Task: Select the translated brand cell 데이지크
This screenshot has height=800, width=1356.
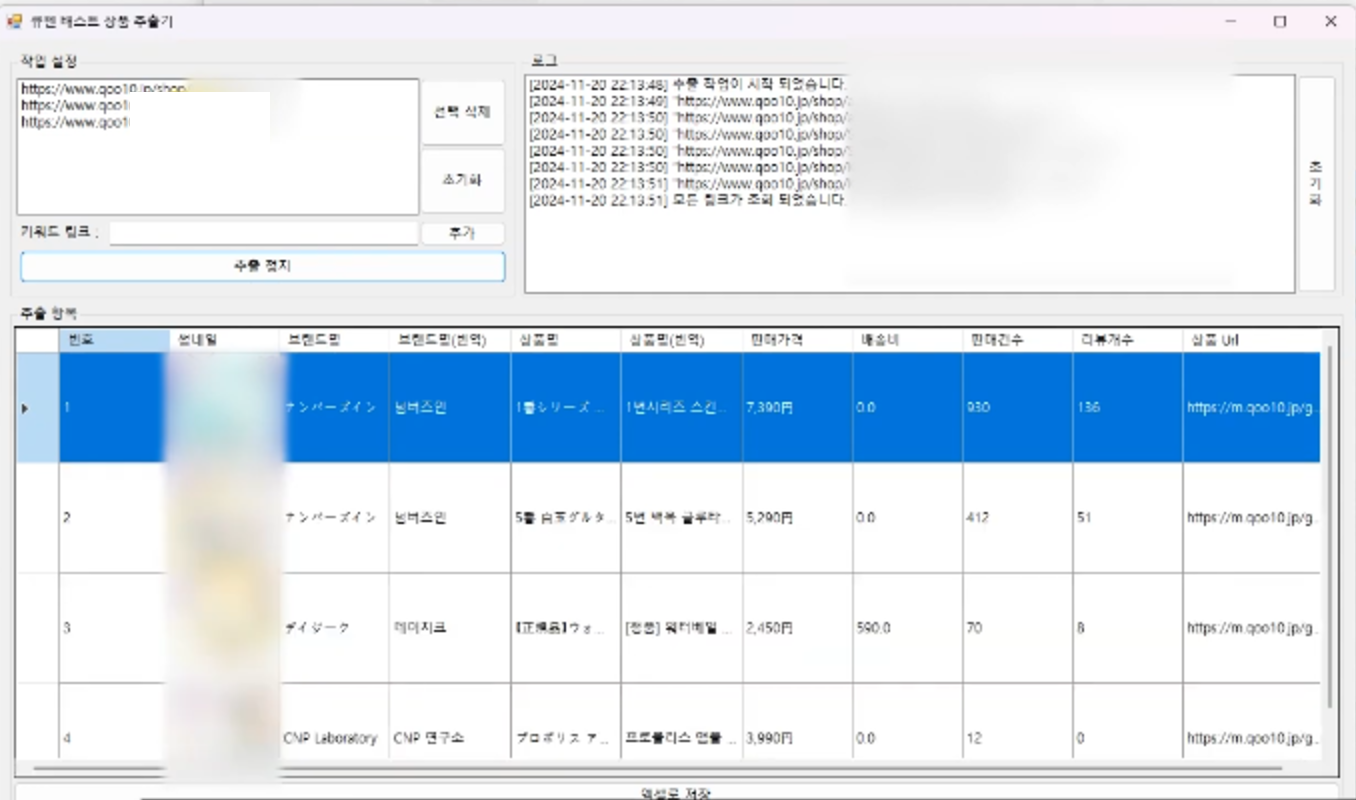Action: tap(450, 628)
